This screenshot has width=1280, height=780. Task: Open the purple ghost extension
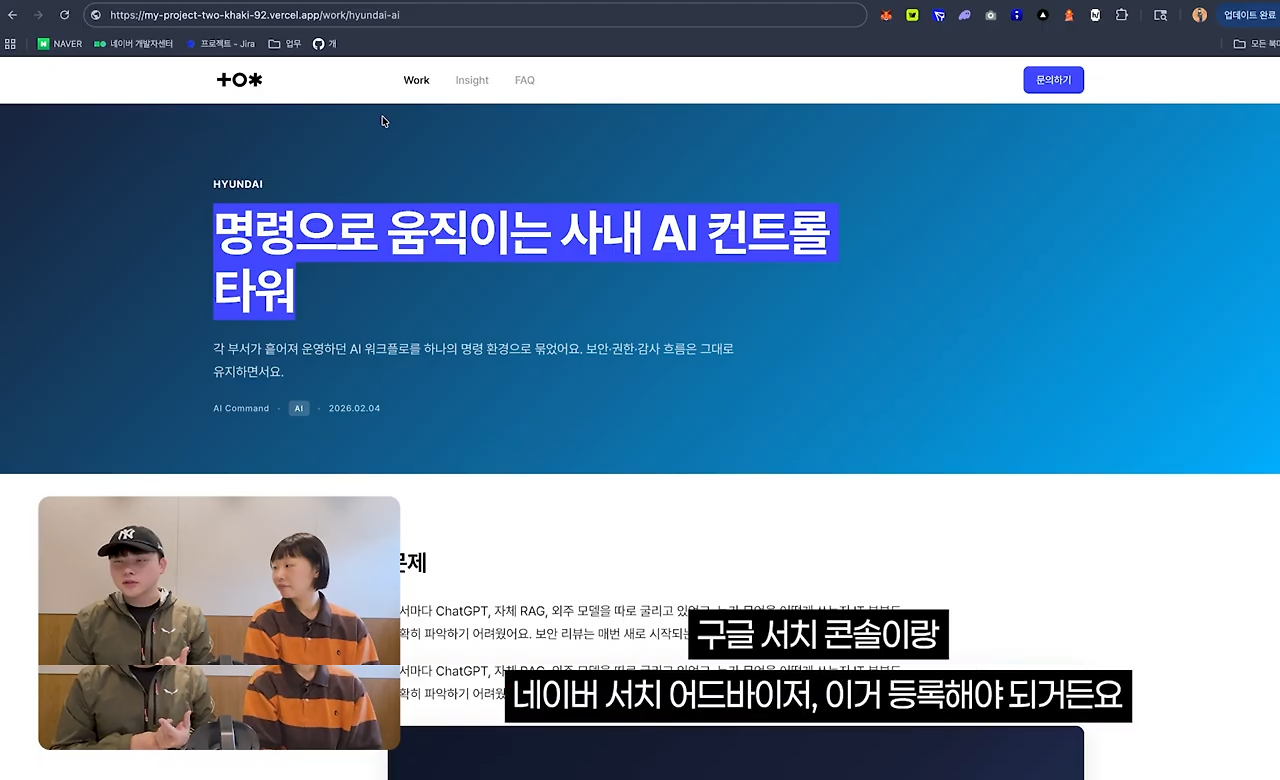pyautogui.click(x=964, y=15)
